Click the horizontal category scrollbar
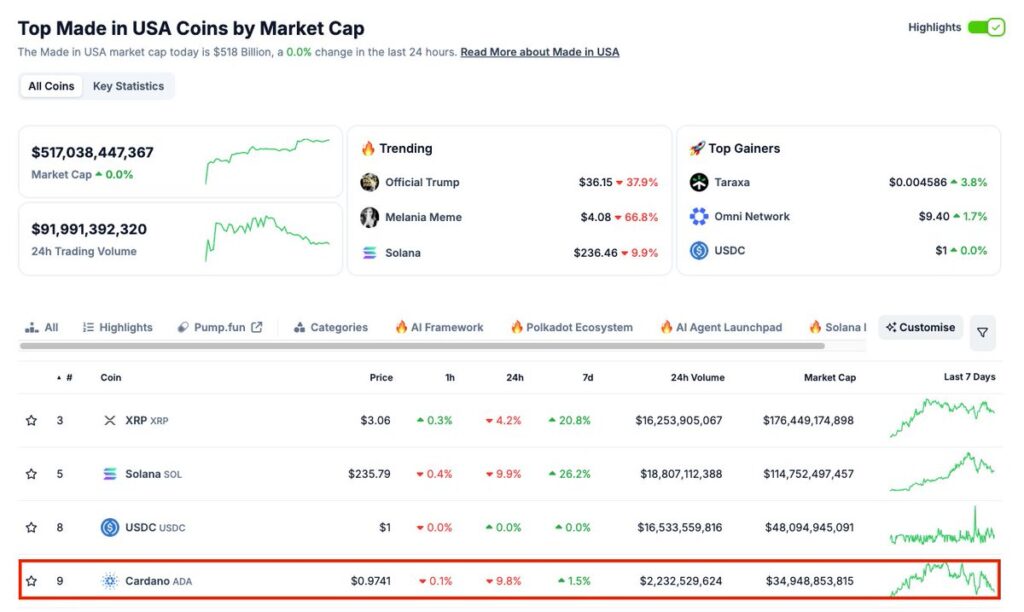The image size is (1024, 612). [x=422, y=346]
